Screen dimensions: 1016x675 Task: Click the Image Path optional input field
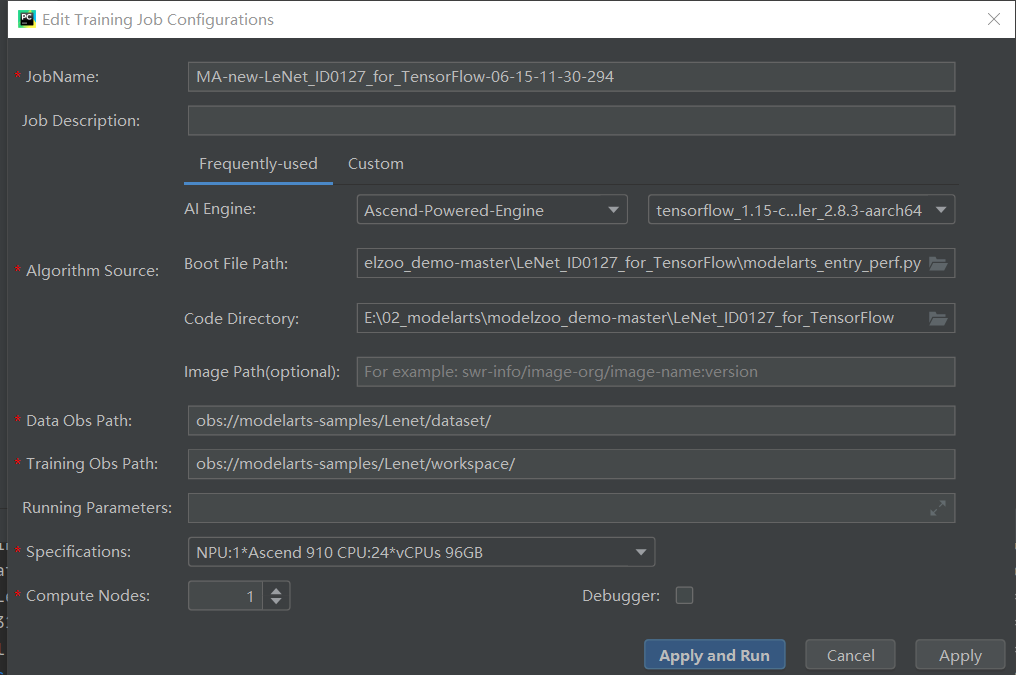click(x=655, y=372)
